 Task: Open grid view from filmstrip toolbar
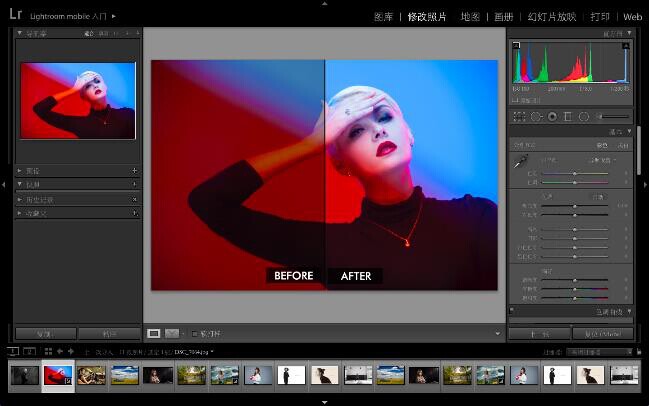click(48, 352)
